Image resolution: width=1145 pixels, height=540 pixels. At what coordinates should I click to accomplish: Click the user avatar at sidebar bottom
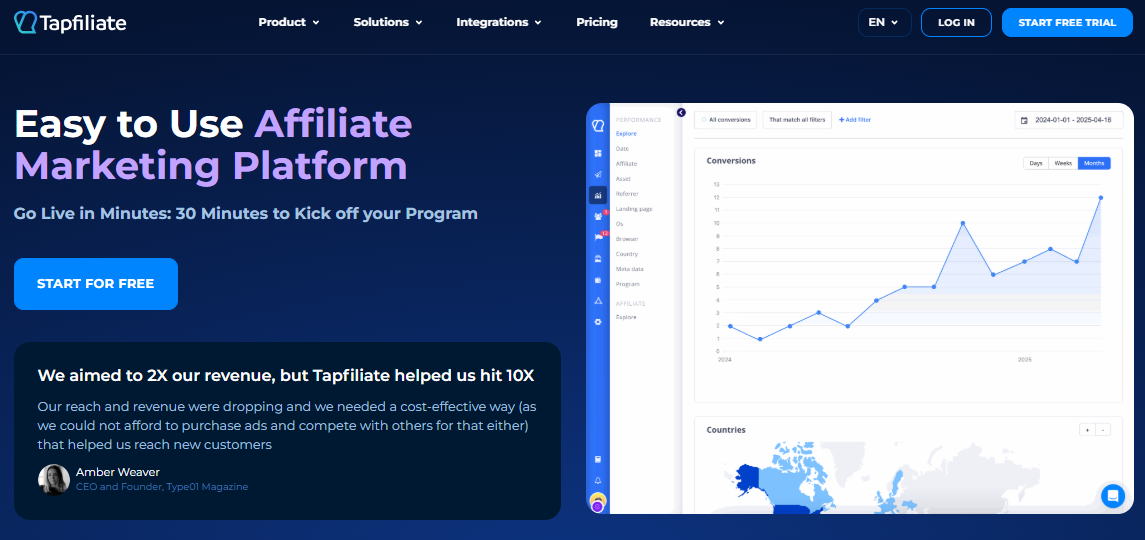[x=598, y=503]
